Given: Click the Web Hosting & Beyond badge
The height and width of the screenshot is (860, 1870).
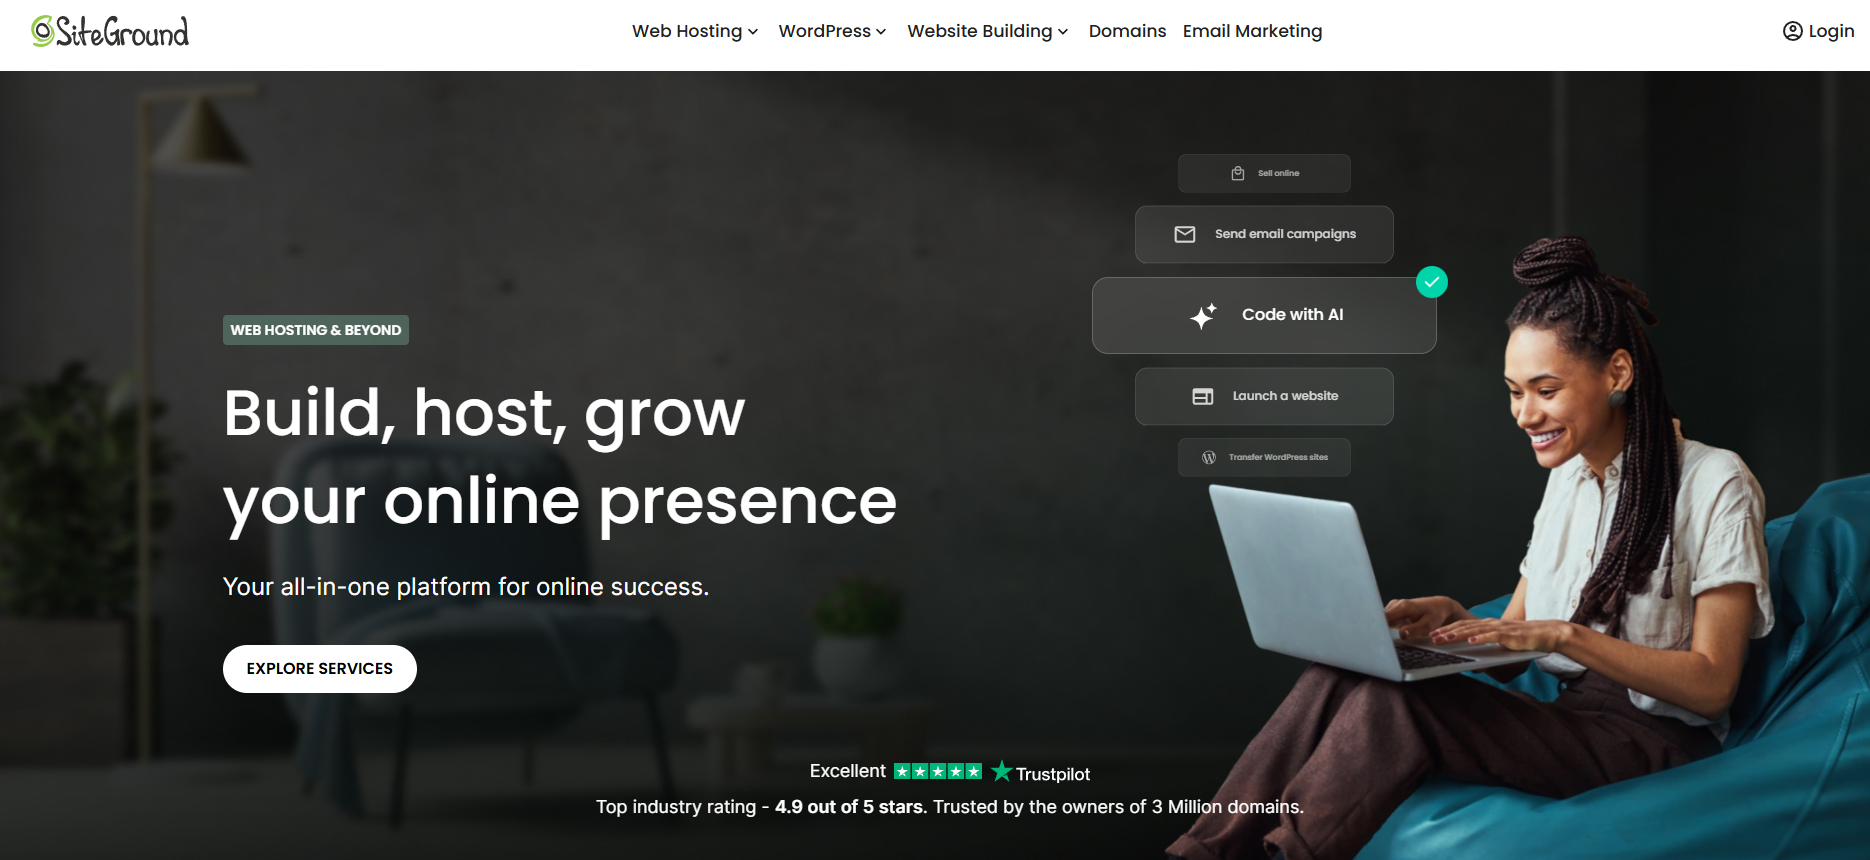Looking at the screenshot, I should pos(316,330).
